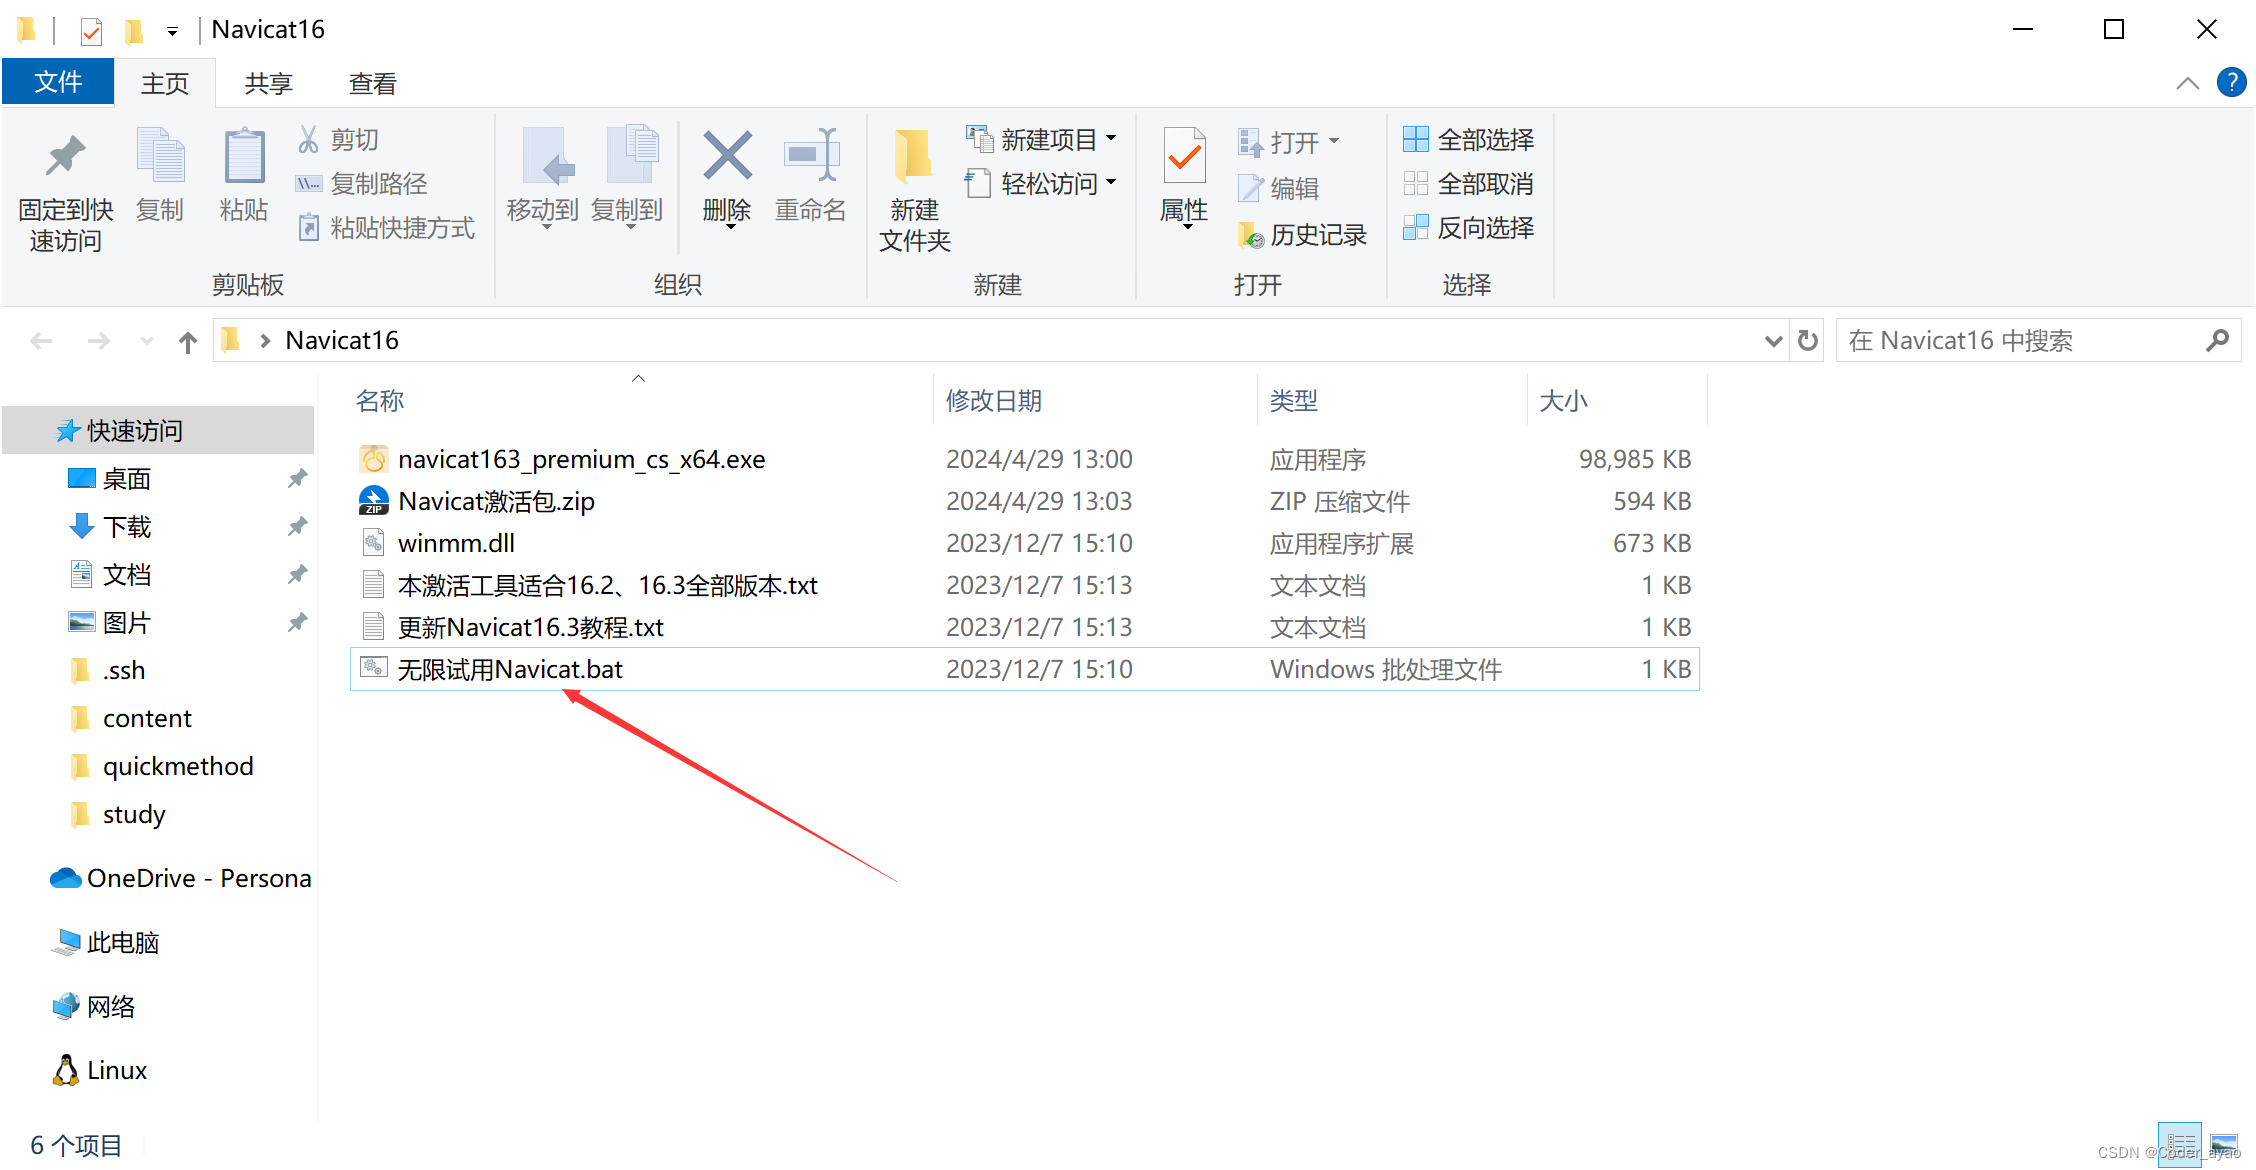Select 本激活工具适合16.2、16.3全部版本.txt
The height and width of the screenshot is (1170, 2256).
tap(1025, 585)
